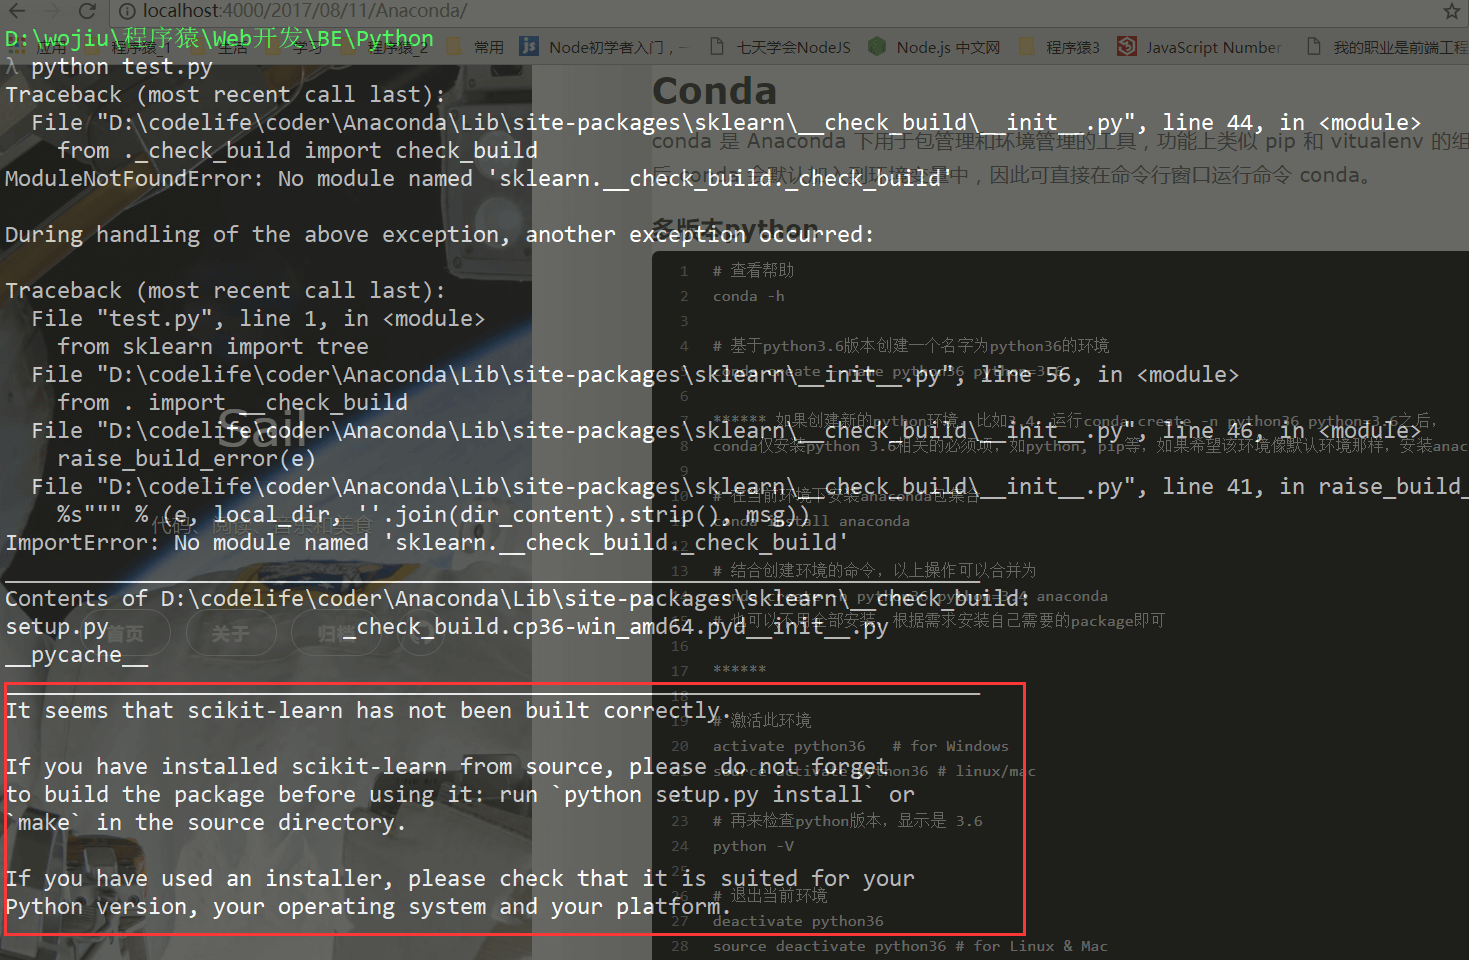This screenshot has width=1469, height=960.
Task: Click 'activate python36' line in code block
Action: (x=788, y=746)
